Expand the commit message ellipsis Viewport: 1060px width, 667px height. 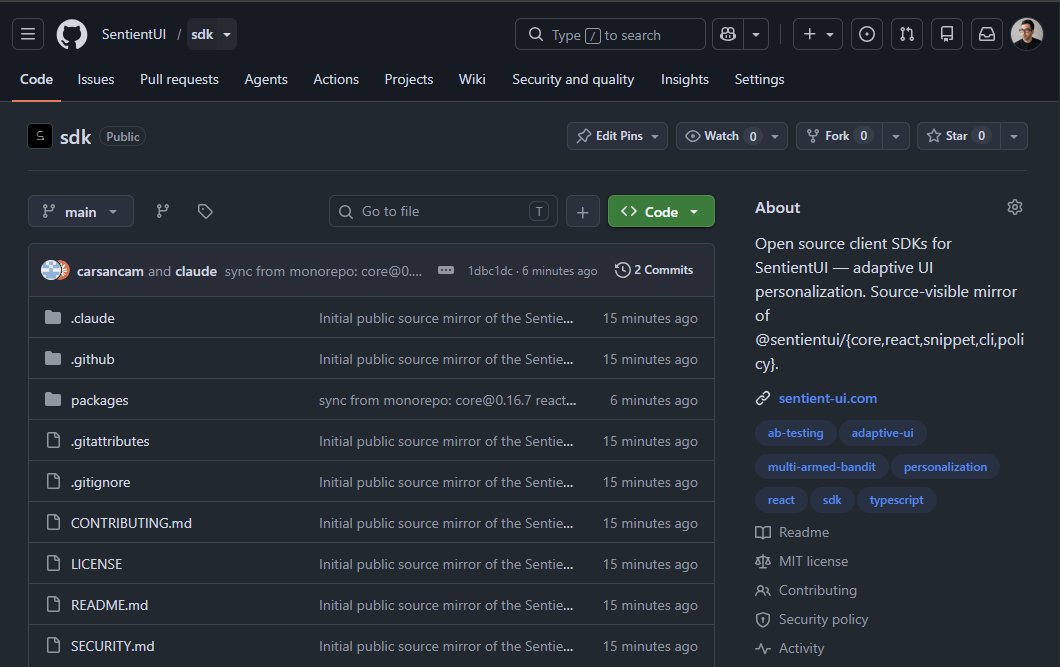(x=445, y=270)
